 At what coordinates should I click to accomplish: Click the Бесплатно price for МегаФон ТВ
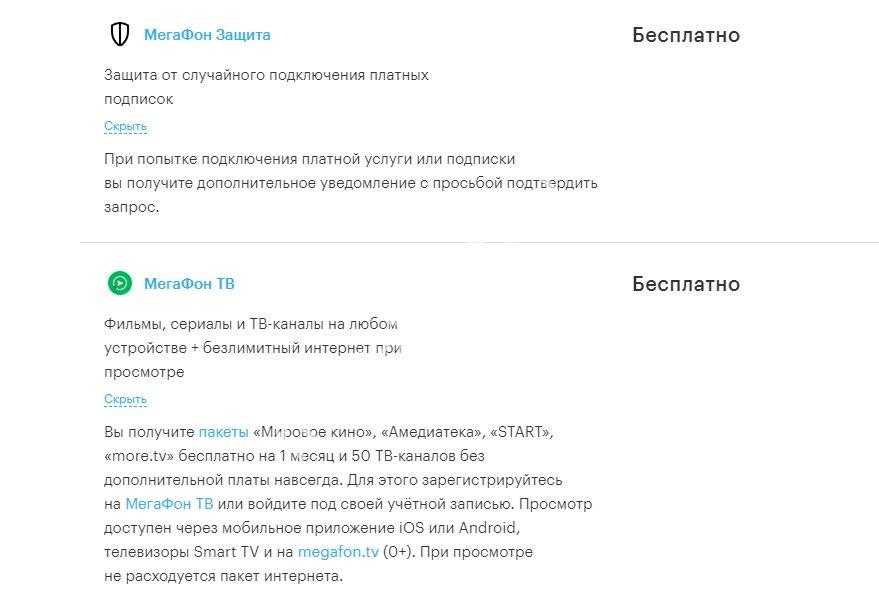[685, 285]
